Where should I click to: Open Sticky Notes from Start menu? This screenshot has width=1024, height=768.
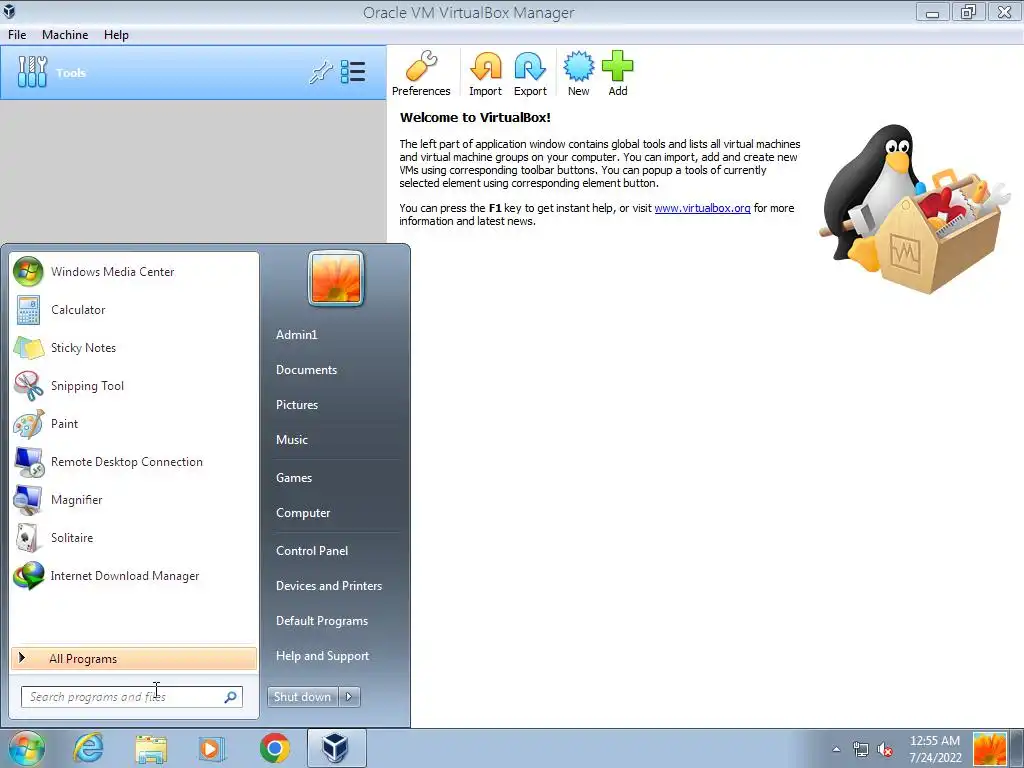tap(135, 347)
